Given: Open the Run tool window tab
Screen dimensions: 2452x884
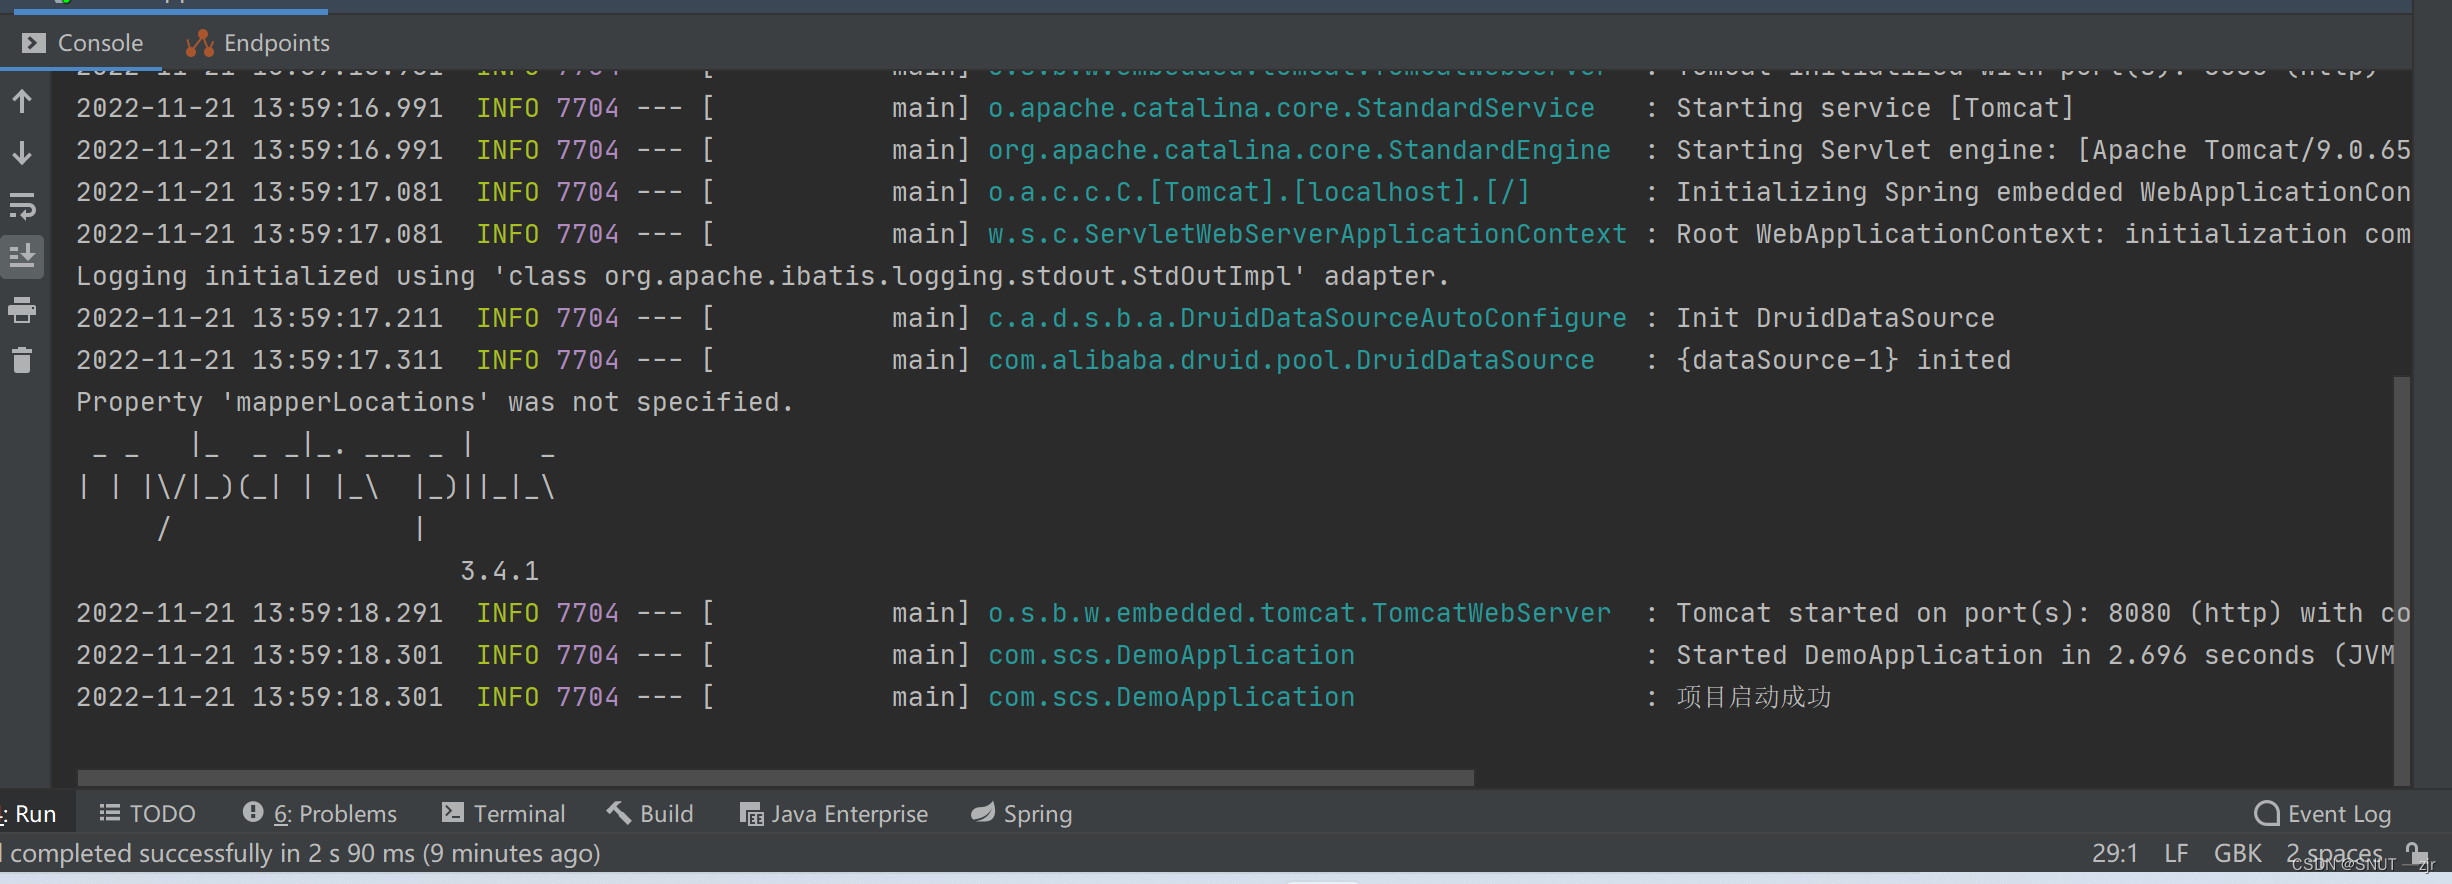Looking at the screenshot, I should tap(30, 814).
